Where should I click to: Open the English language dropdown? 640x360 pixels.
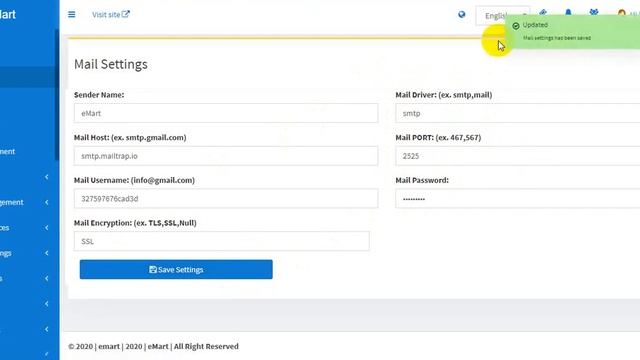click(502, 16)
